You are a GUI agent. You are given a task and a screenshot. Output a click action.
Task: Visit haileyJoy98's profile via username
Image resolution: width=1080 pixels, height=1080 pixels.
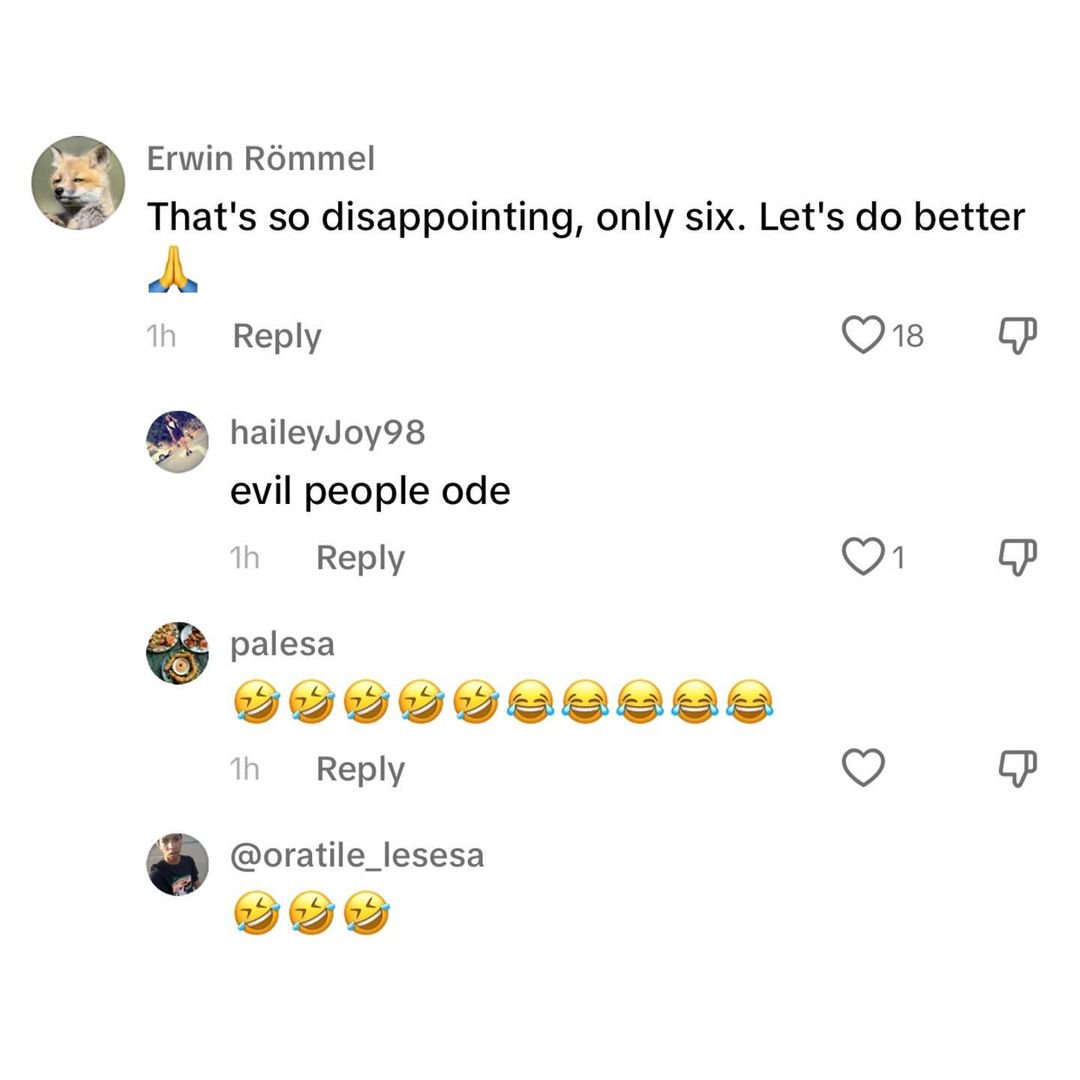click(x=328, y=433)
